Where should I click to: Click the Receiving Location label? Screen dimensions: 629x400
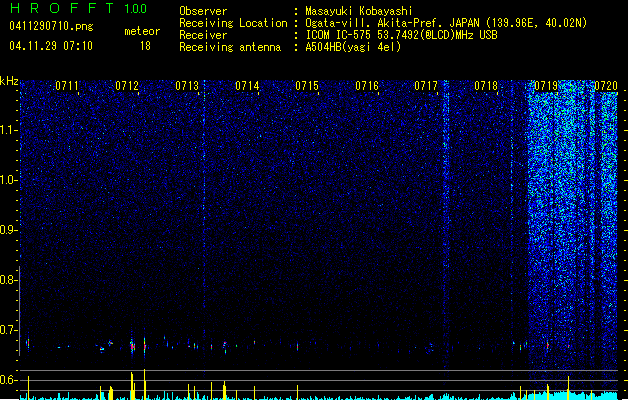[233, 23]
